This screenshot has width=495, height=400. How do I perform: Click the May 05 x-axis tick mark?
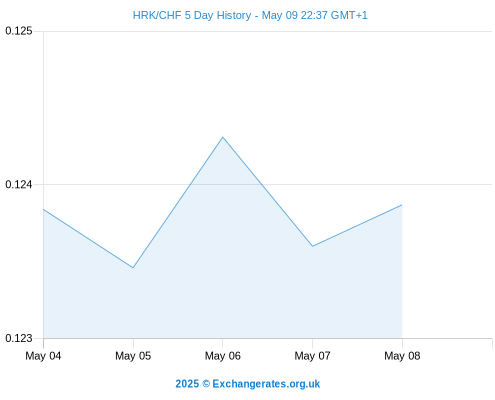coord(133,343)
